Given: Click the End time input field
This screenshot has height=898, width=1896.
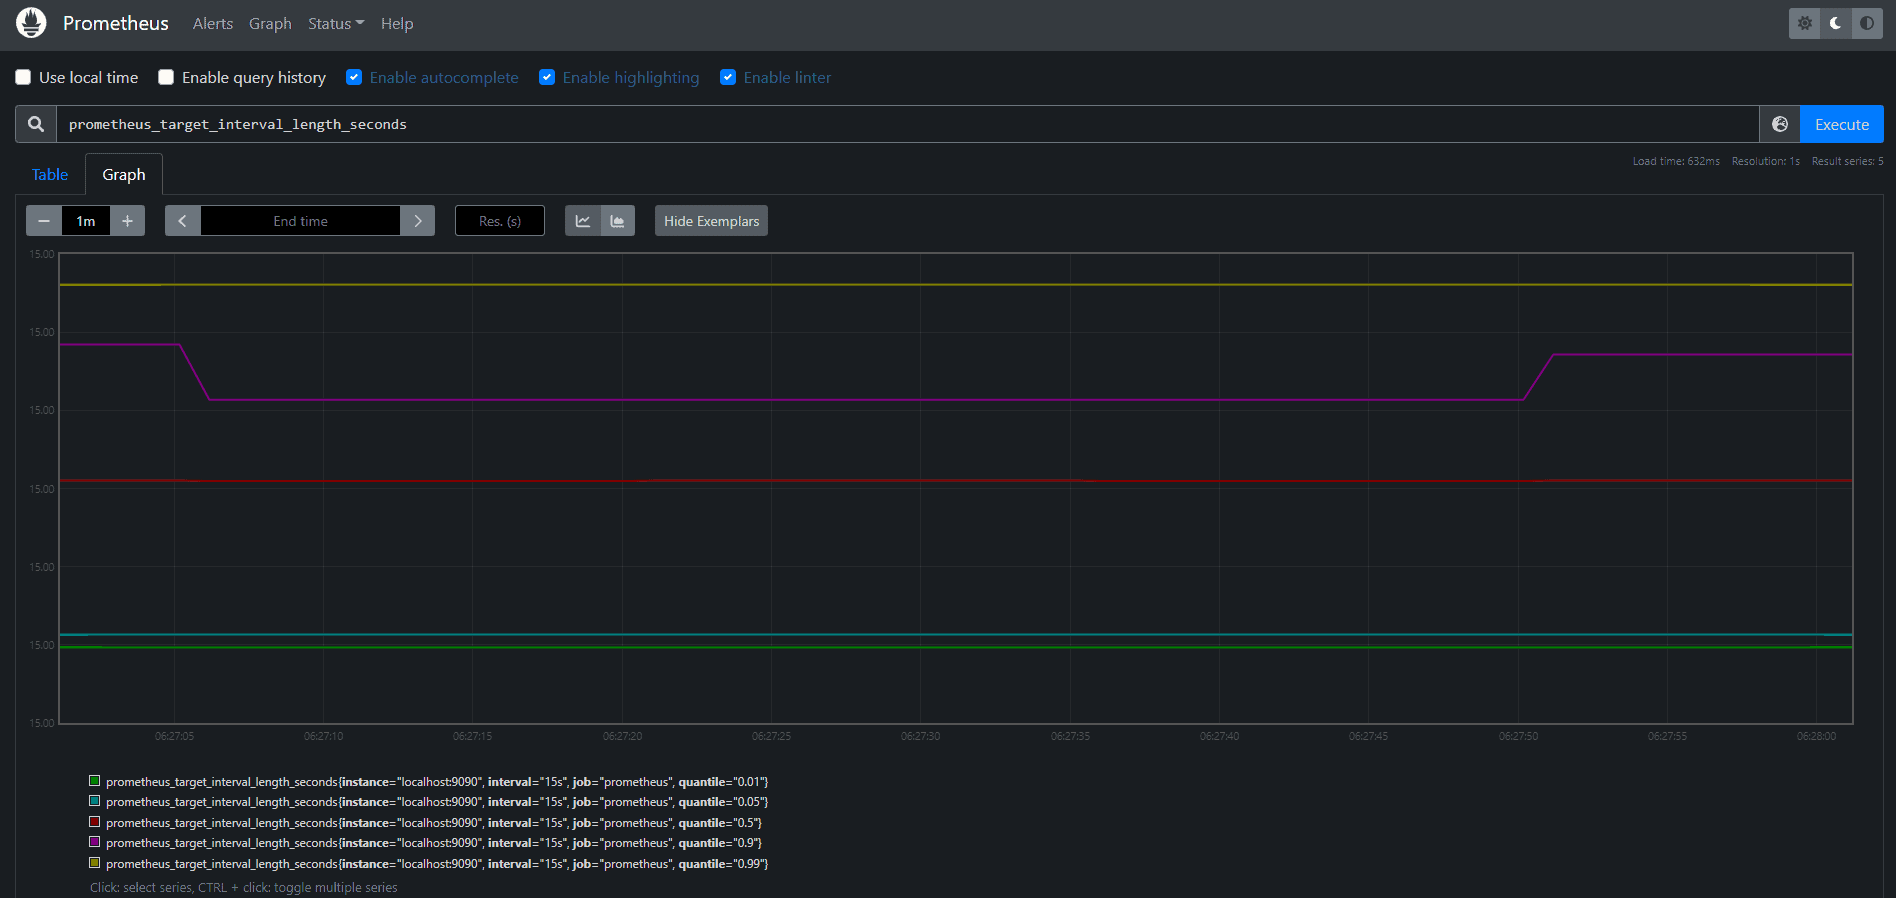Looking at the screenshot, I should [300, 221].
